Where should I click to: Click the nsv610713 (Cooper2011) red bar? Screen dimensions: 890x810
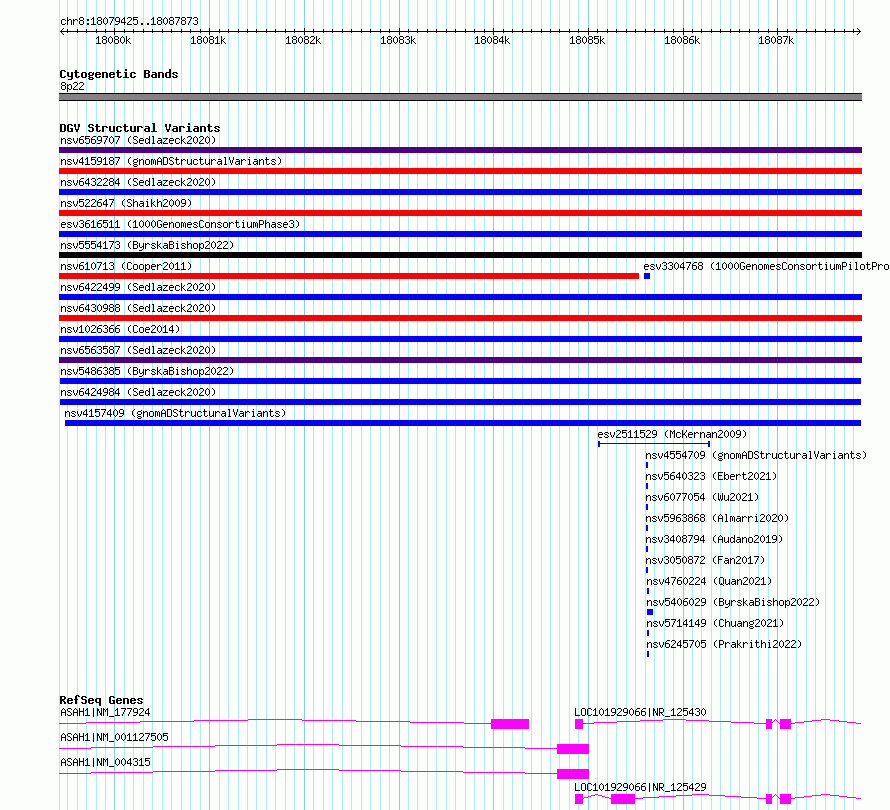coord(349,276)
